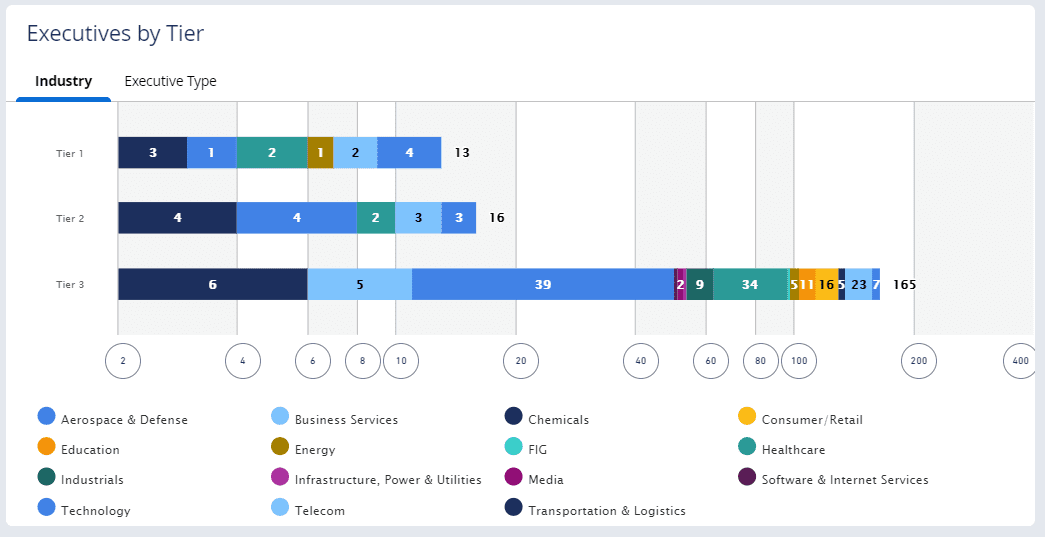Click the Tier 2 Chemicals segment labeled 4
Image resolution: width=1045 pixels, height=537 pixels.
(x=177, y=218)
